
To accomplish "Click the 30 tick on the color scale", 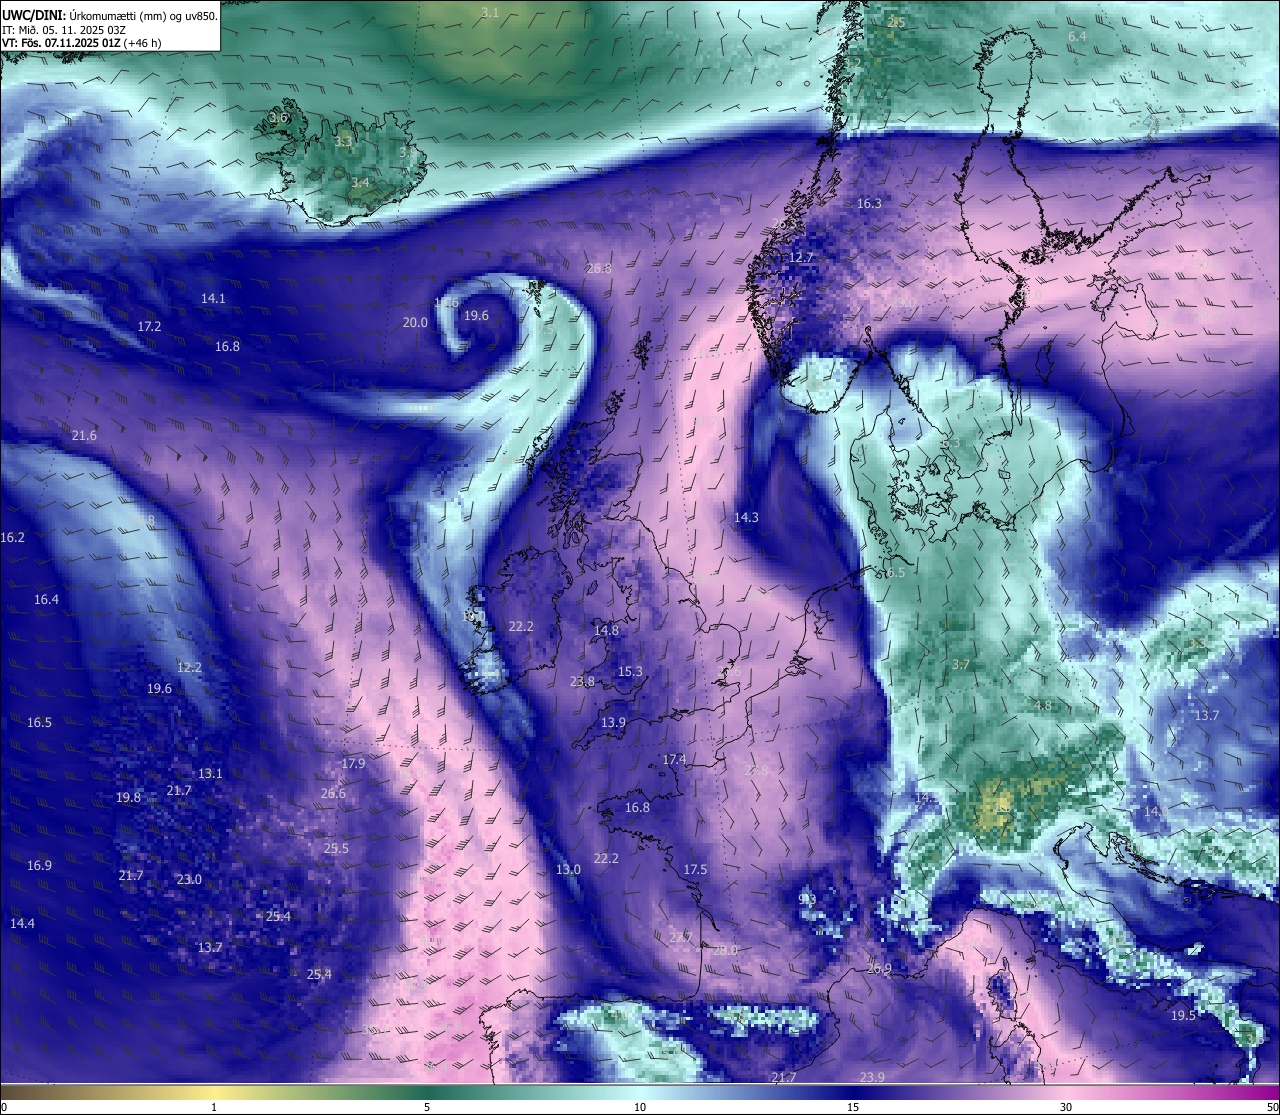I will [1066, 1107].
